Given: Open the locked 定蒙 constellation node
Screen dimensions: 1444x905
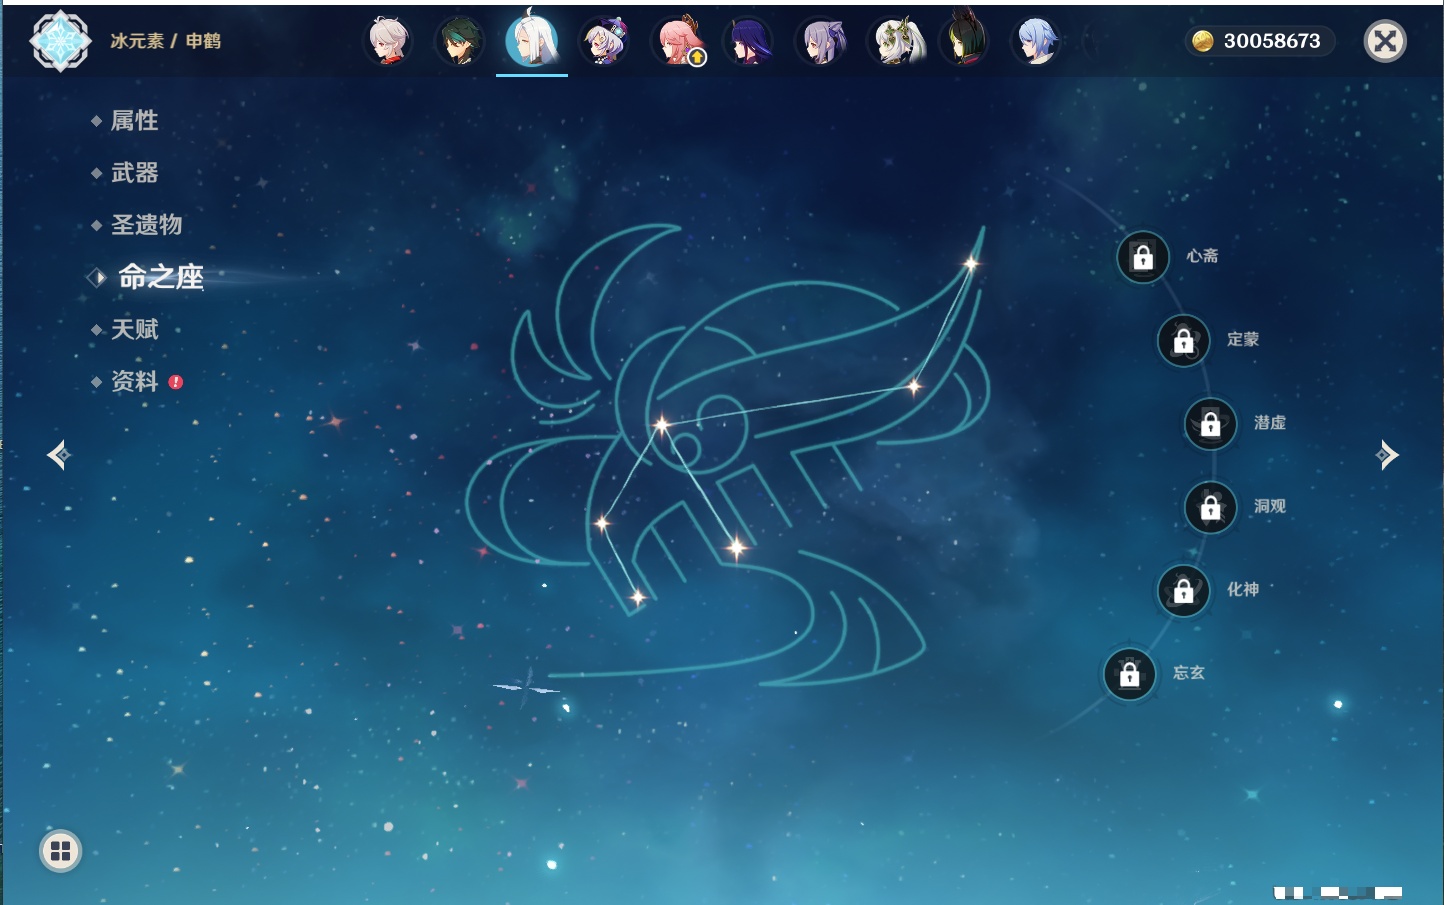Looking at the screenshot, I should (x=1184, y=341).
